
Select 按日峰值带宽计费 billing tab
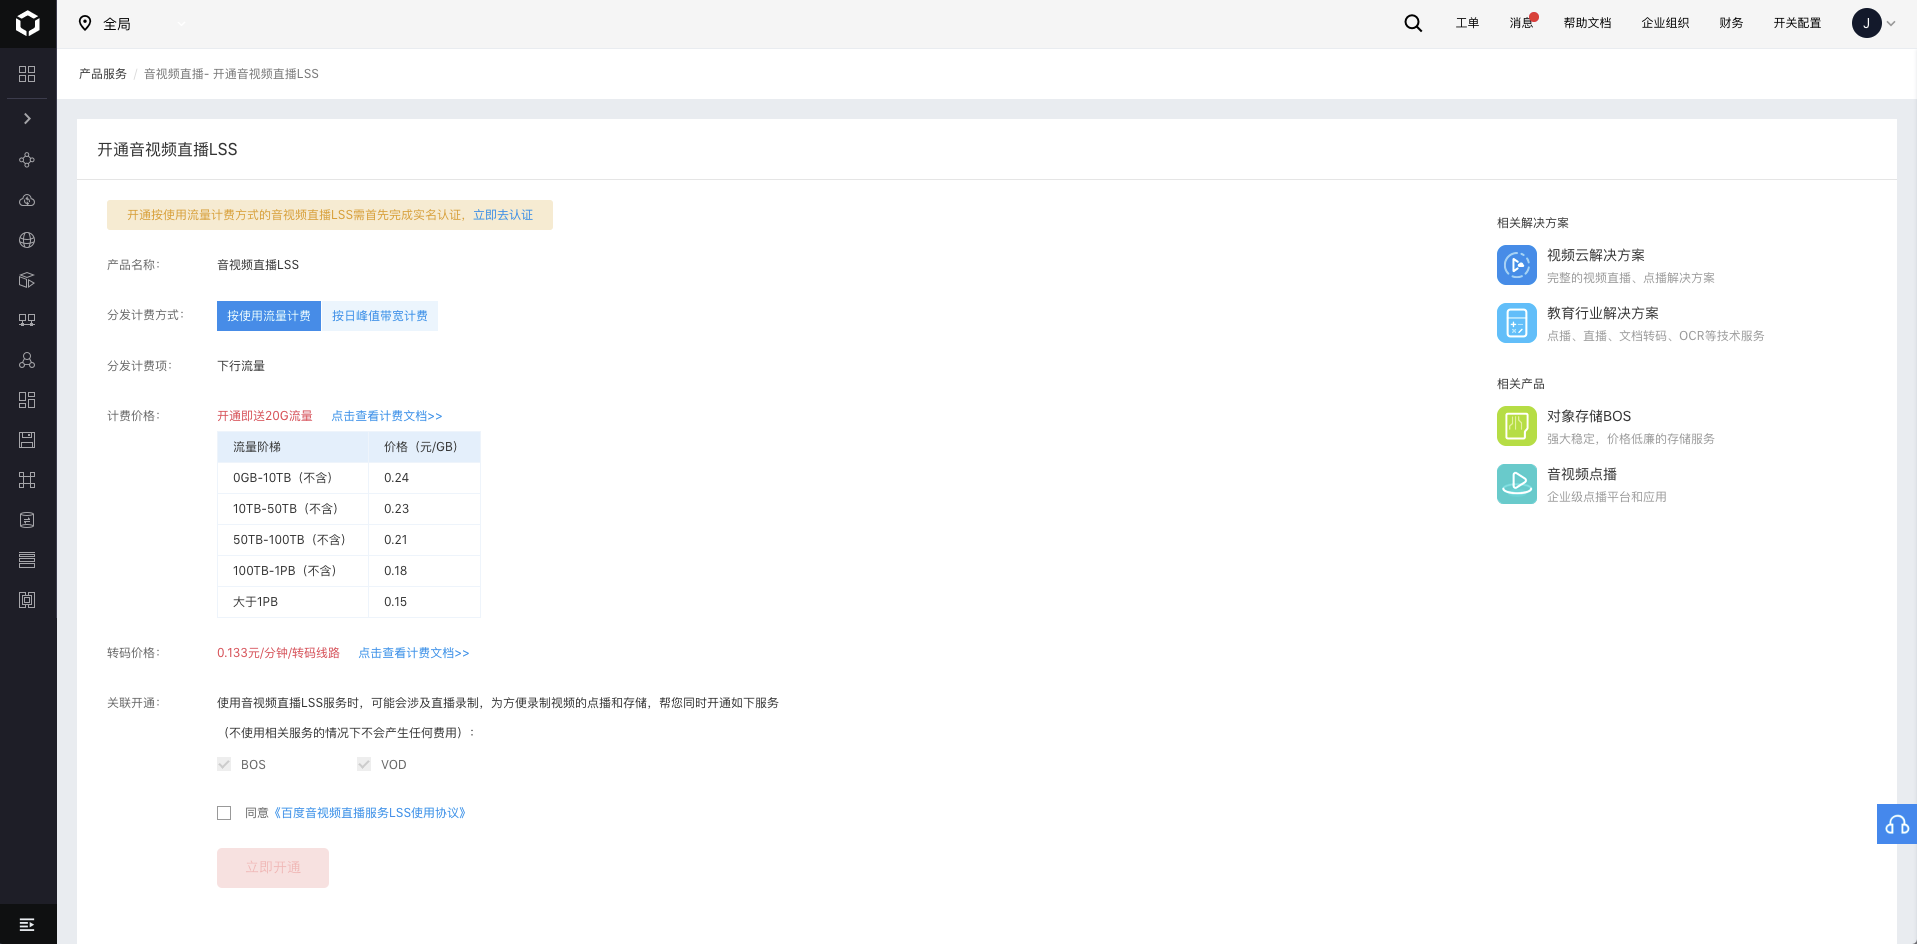(x=379, y=316)
